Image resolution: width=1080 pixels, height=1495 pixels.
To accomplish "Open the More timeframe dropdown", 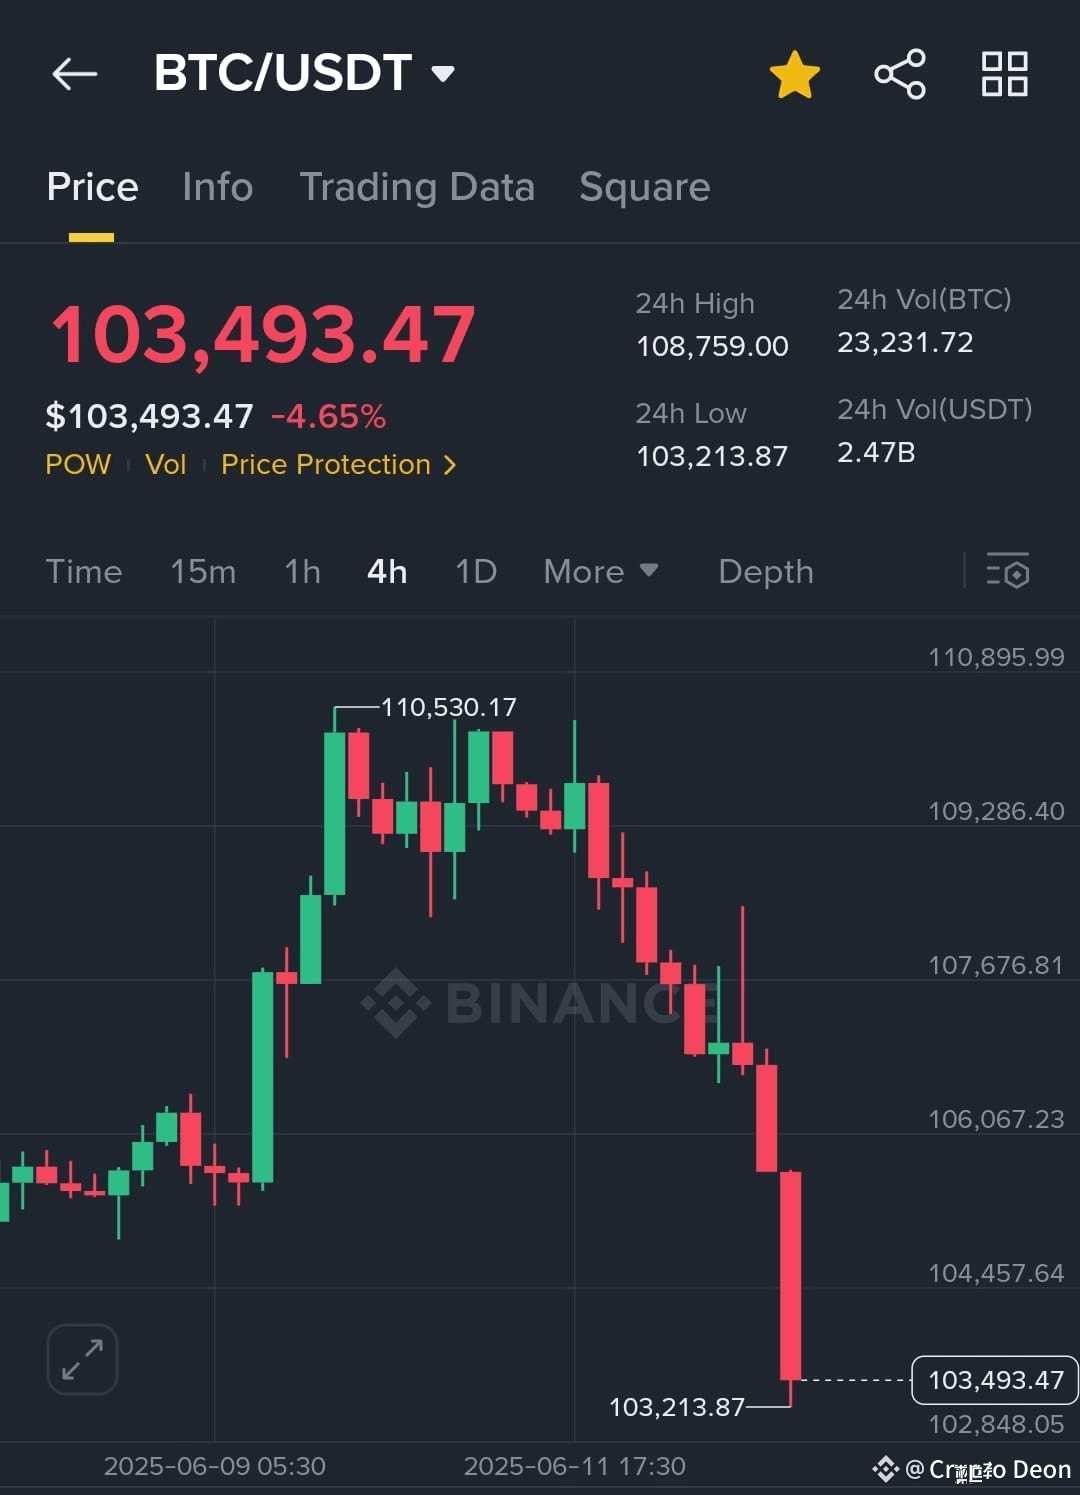I will pos(600,571).
